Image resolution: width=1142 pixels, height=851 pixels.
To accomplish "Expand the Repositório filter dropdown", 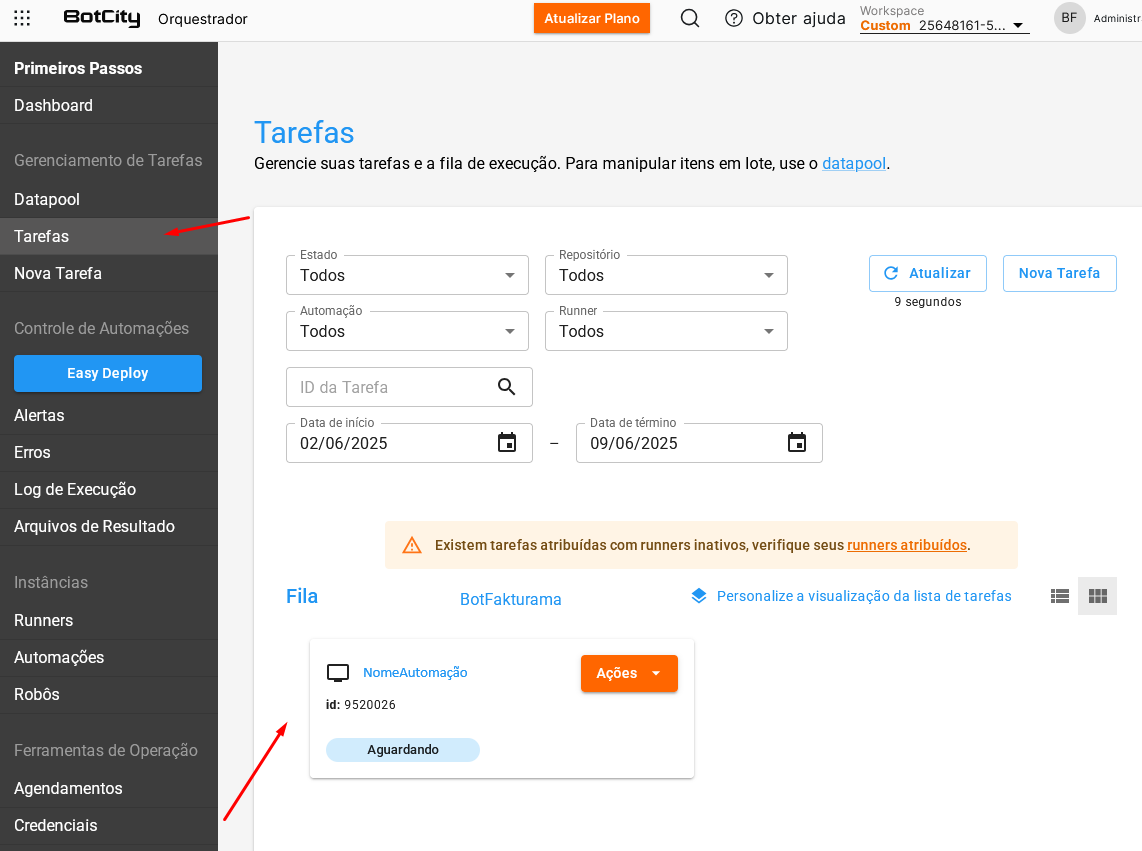I will (x=666, y=275).
